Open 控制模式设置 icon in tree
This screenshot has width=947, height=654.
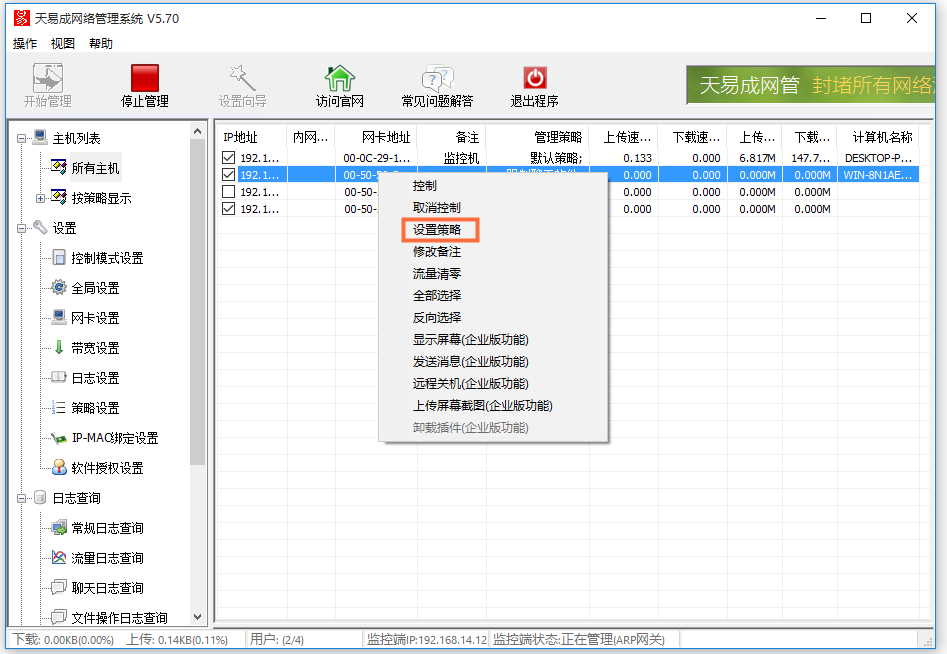[59, 258]
